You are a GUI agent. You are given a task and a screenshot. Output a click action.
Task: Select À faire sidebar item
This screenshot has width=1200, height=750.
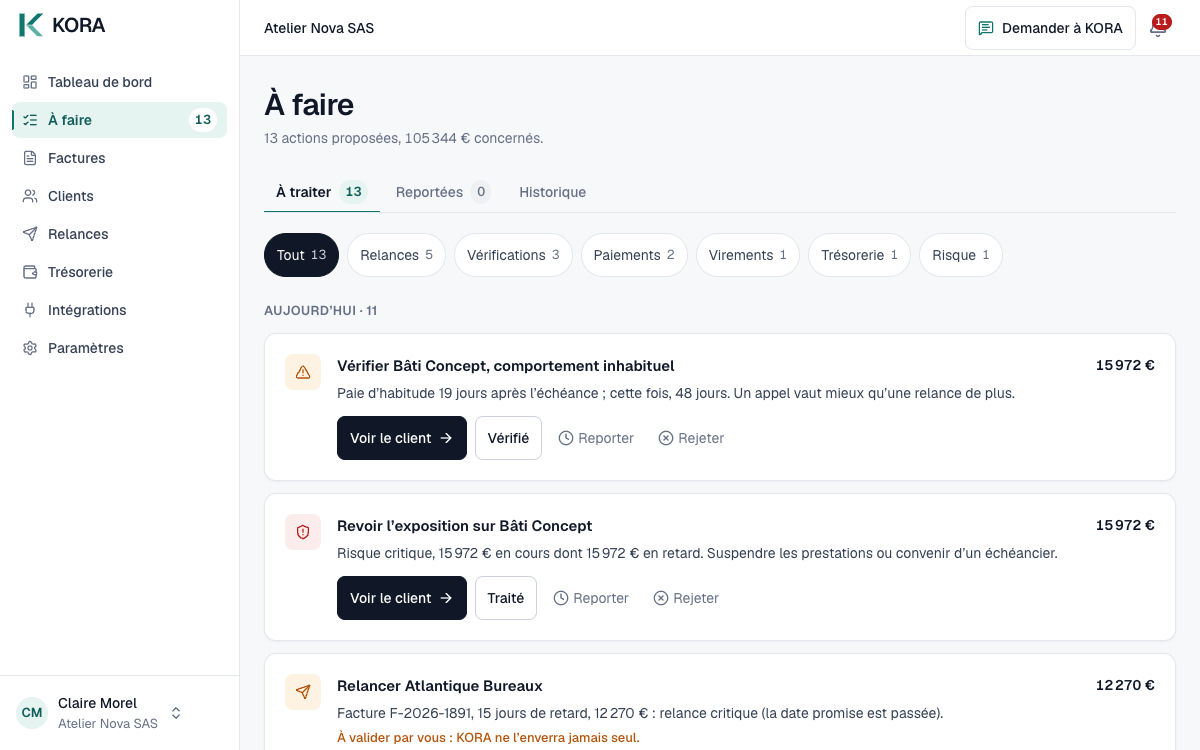[120, 120]
